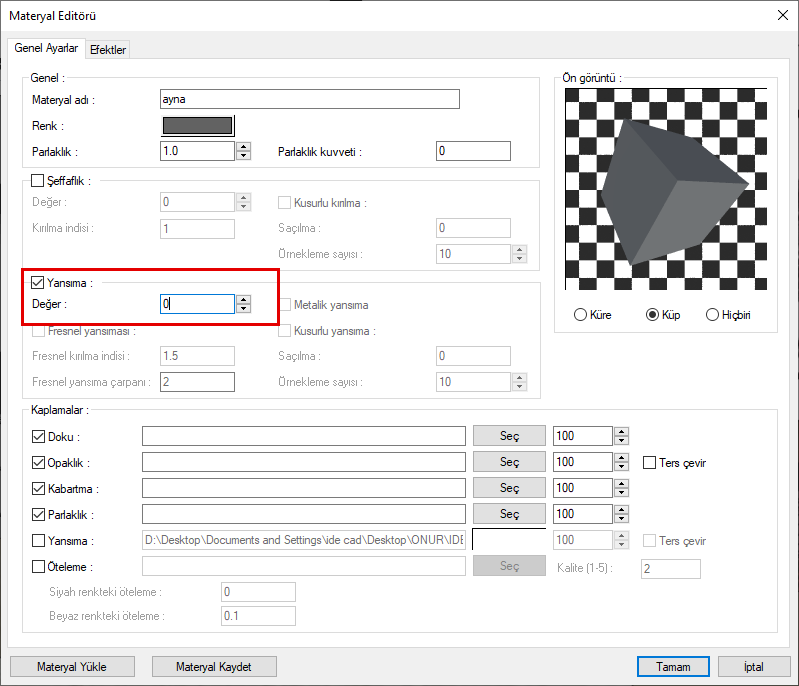Decrease Yansıma Değer with down arrow

pyautogui.click(x=243, y=308)
